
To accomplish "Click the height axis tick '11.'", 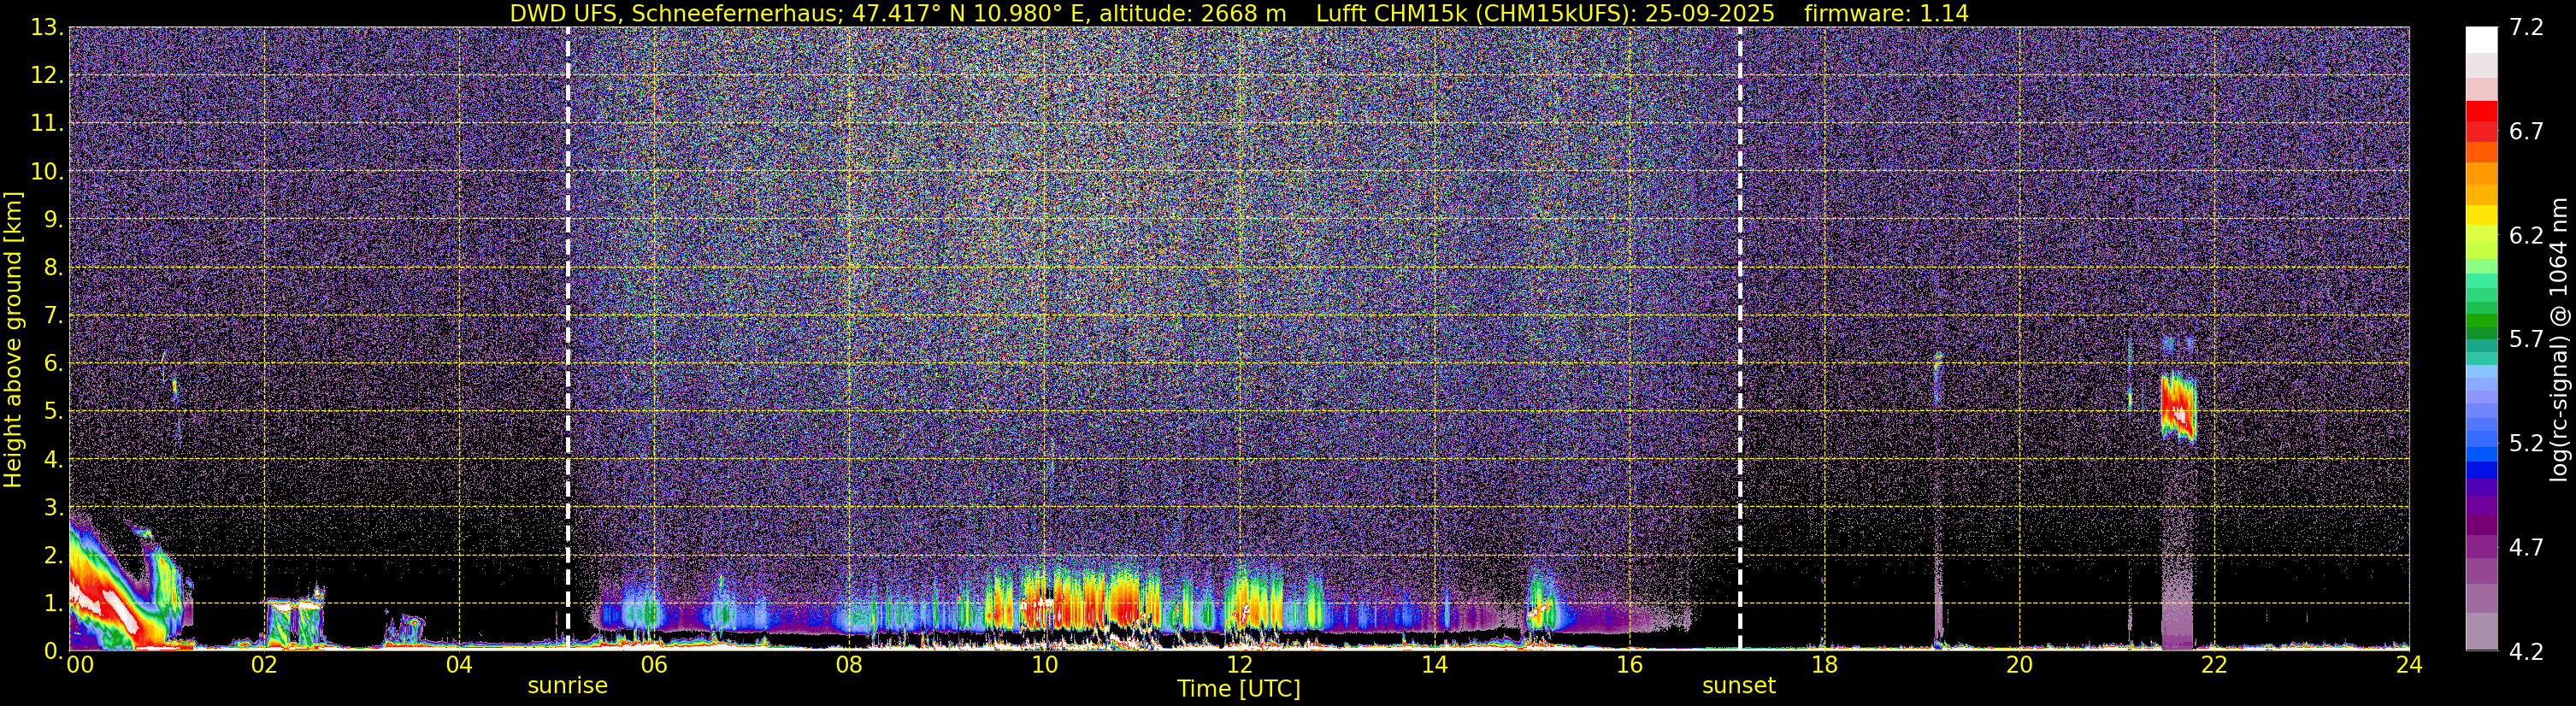I will click(46, 123).
